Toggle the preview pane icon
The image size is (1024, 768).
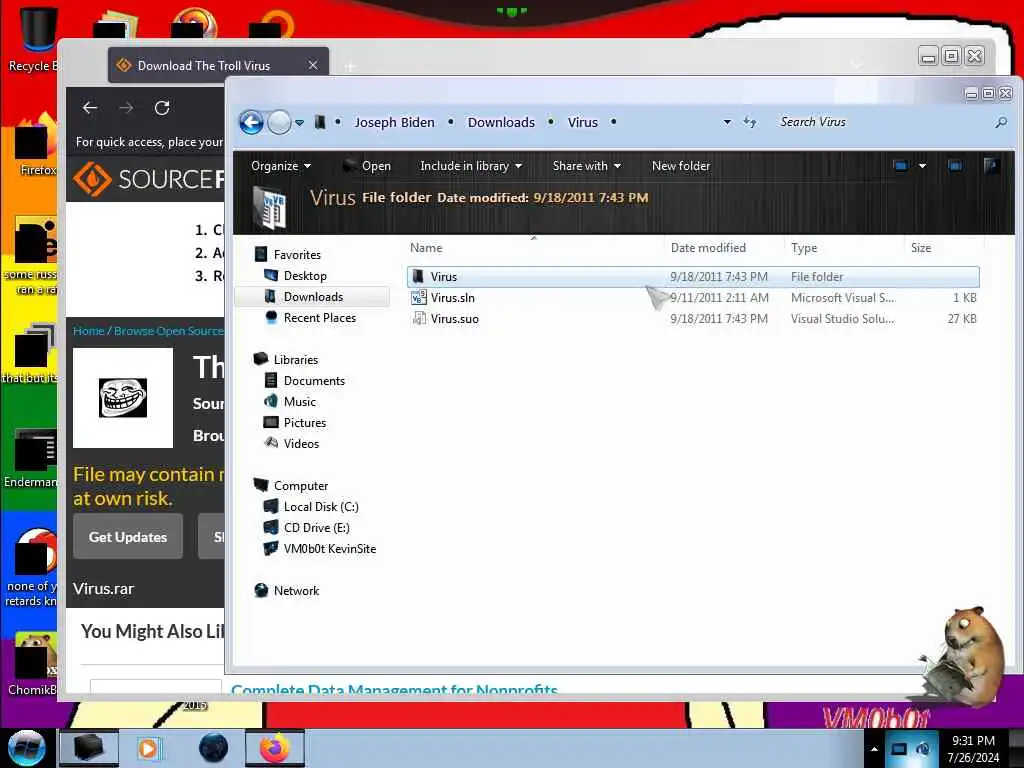pyautogui.click(x=955, y=166)
